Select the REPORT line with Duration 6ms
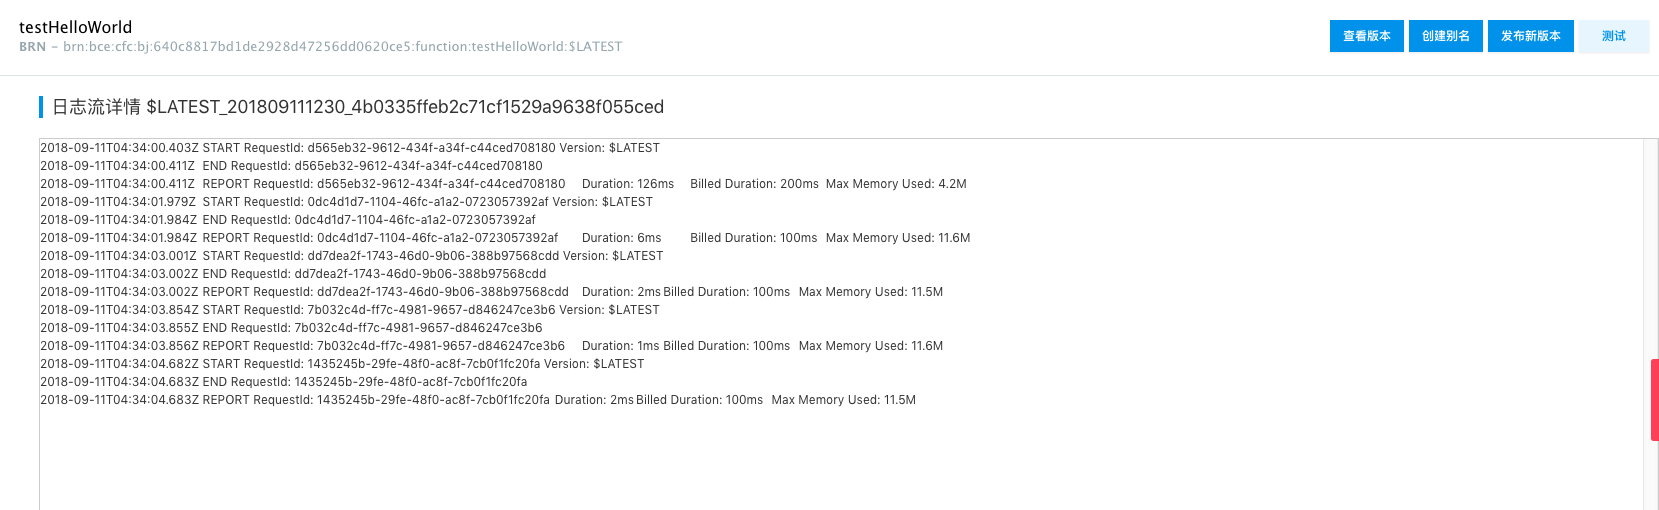The width and height of the screenshot is (1659, 510). point(505,238)
